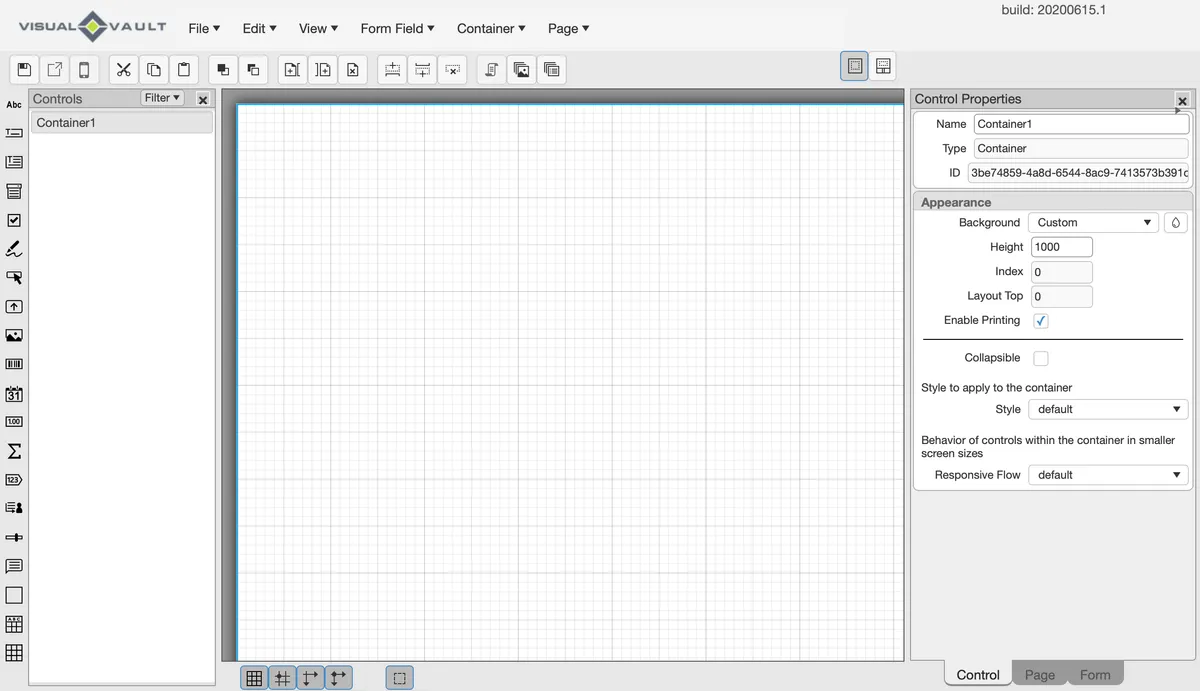
Task: Toggle the grid display button below canvas
Action: [254, 677]
